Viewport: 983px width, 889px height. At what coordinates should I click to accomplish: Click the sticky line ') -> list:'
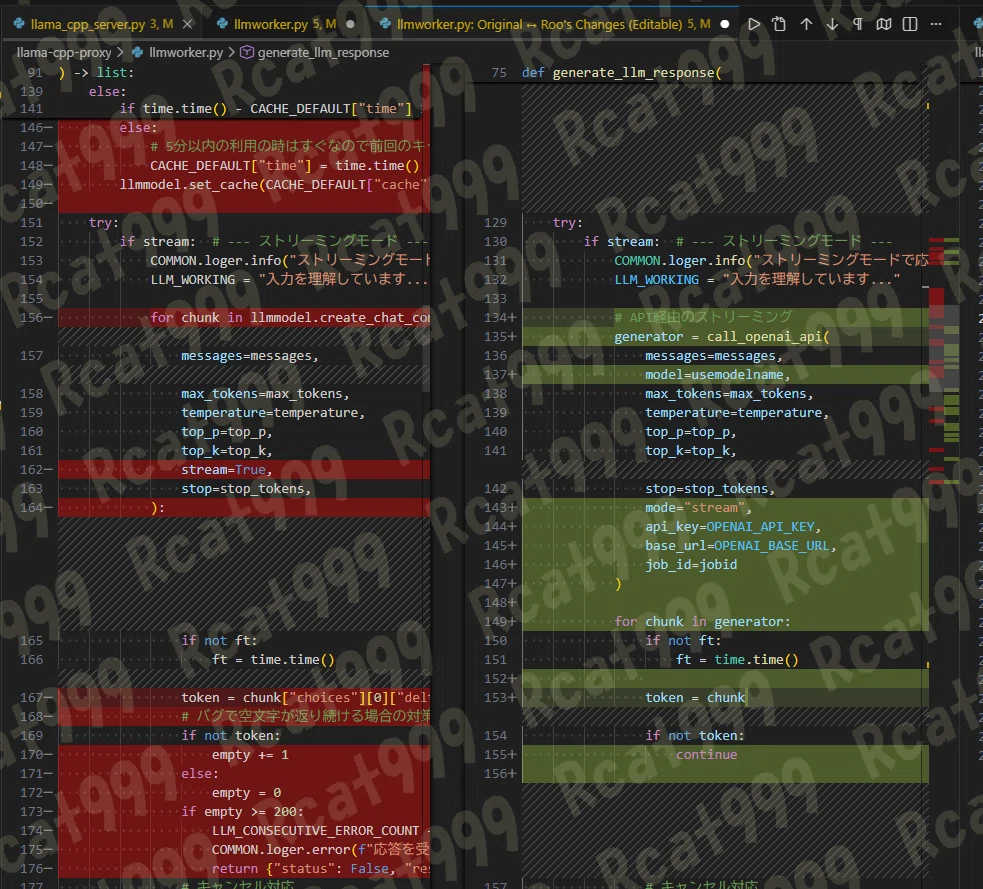pos(97,73)
